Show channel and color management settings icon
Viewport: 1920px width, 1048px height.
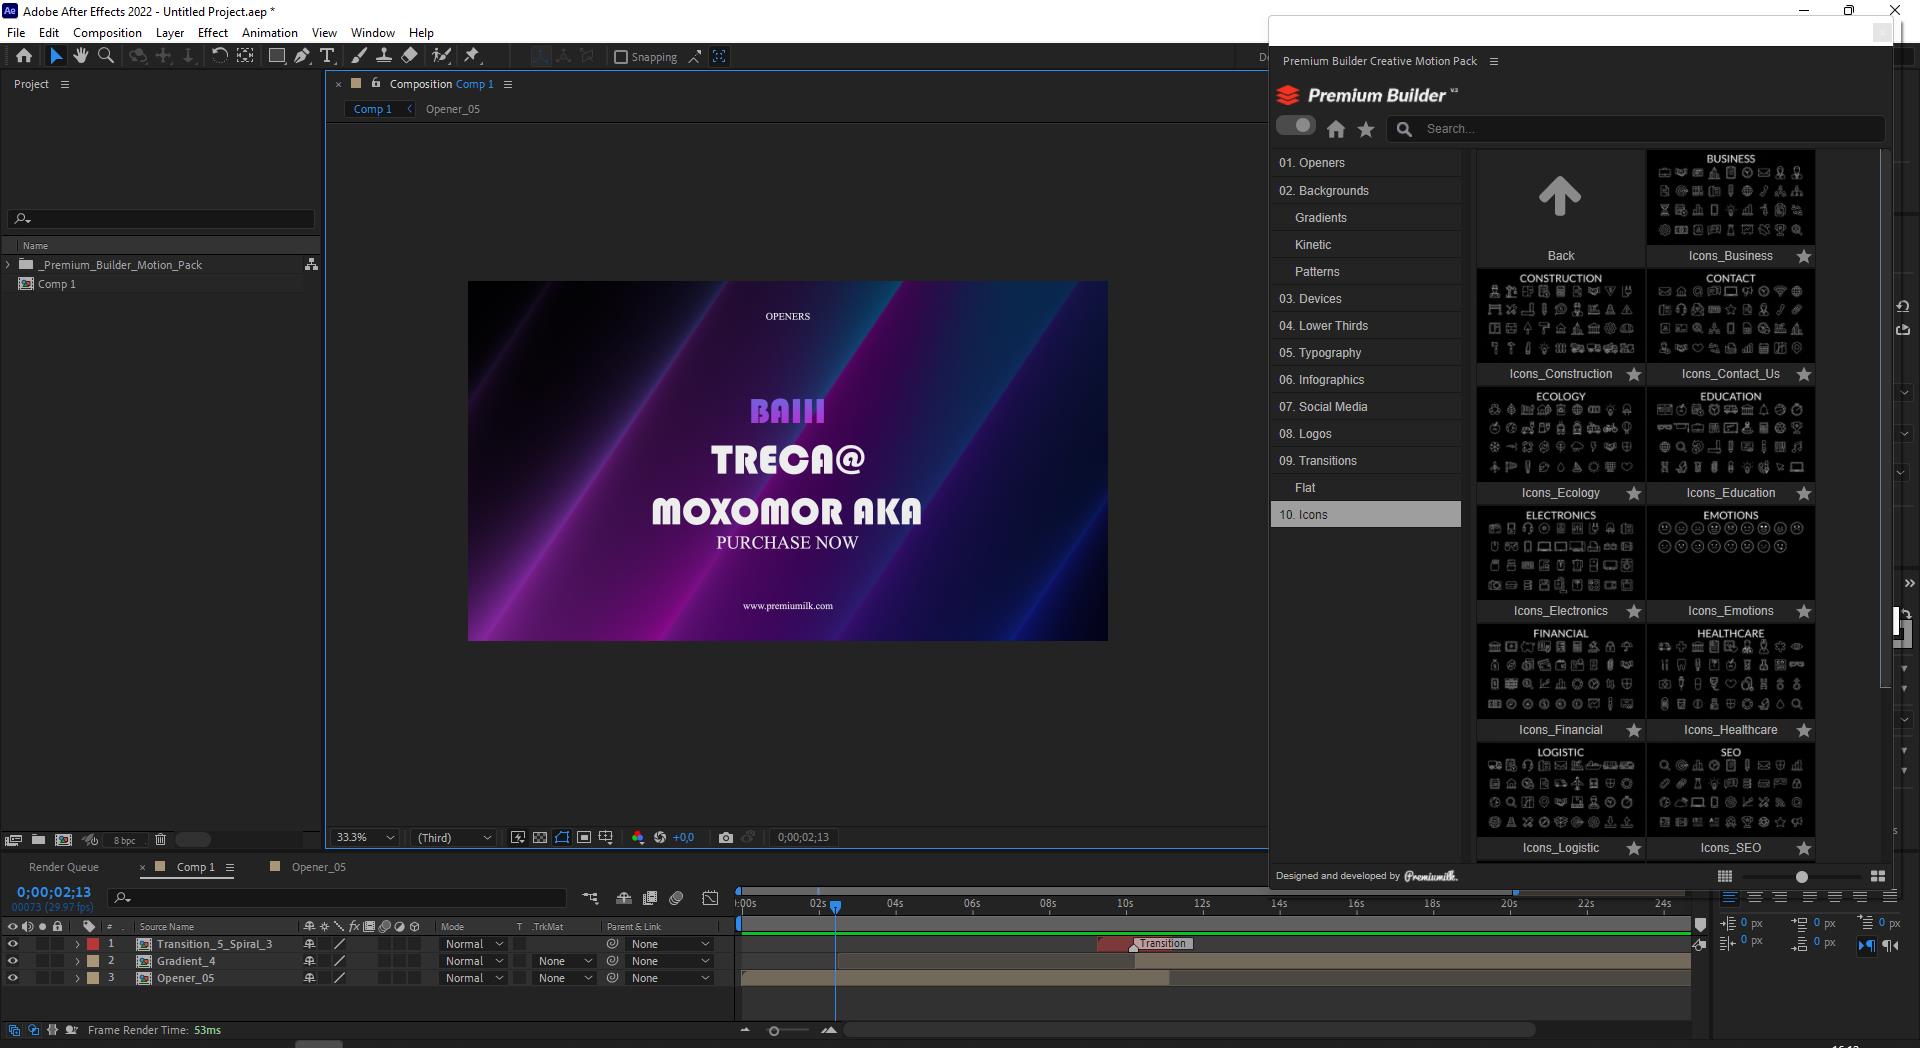tap(637, 838)
